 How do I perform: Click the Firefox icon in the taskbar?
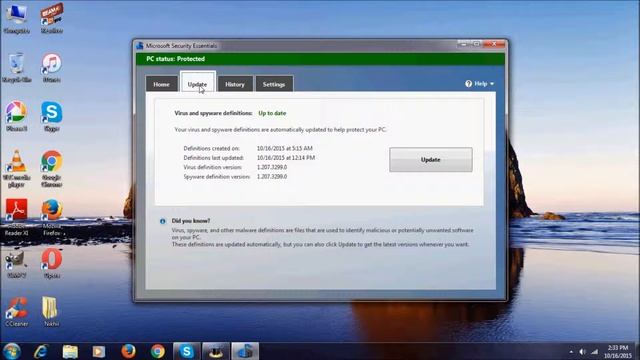tap(128, 351)
